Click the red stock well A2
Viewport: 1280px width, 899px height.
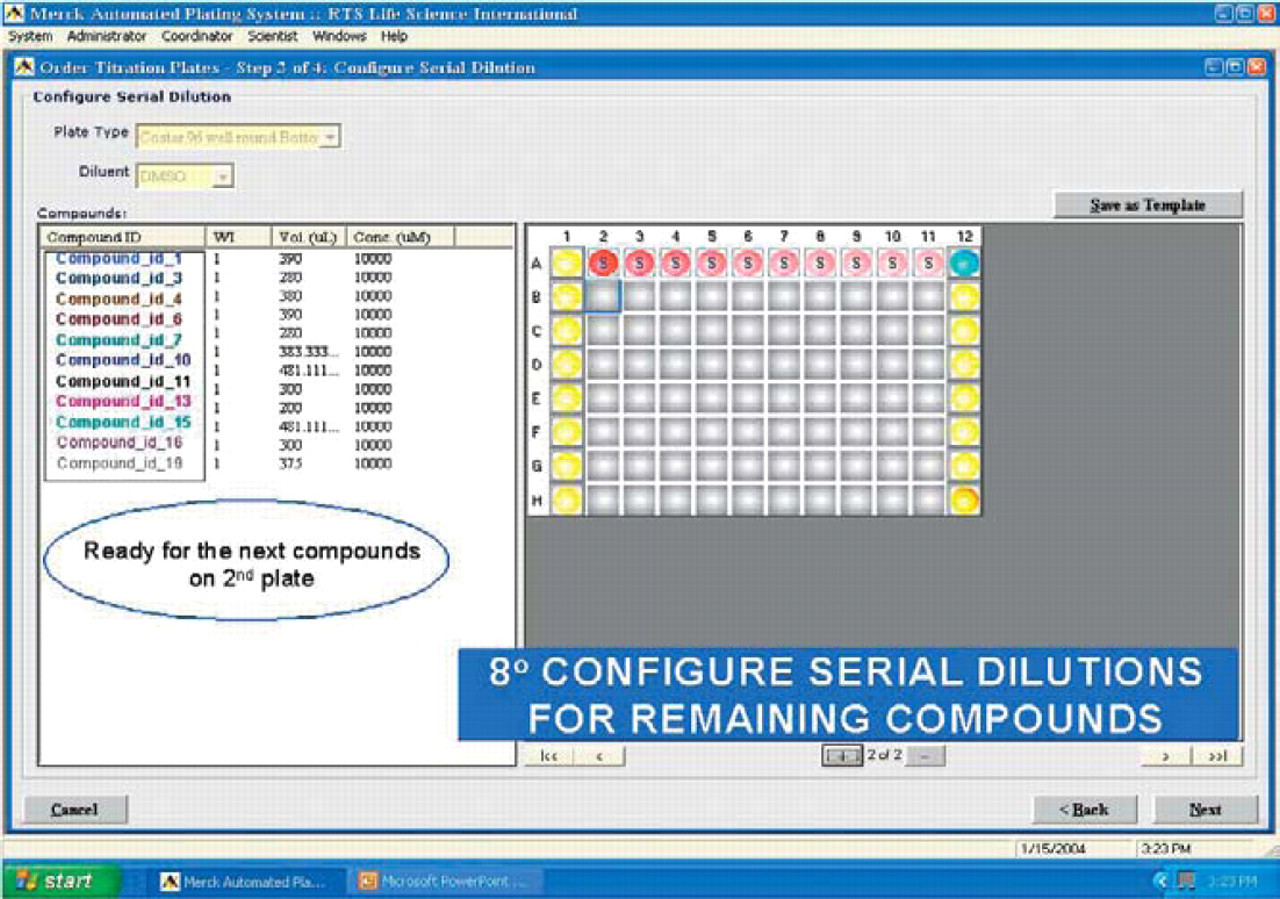coord(603,263)
